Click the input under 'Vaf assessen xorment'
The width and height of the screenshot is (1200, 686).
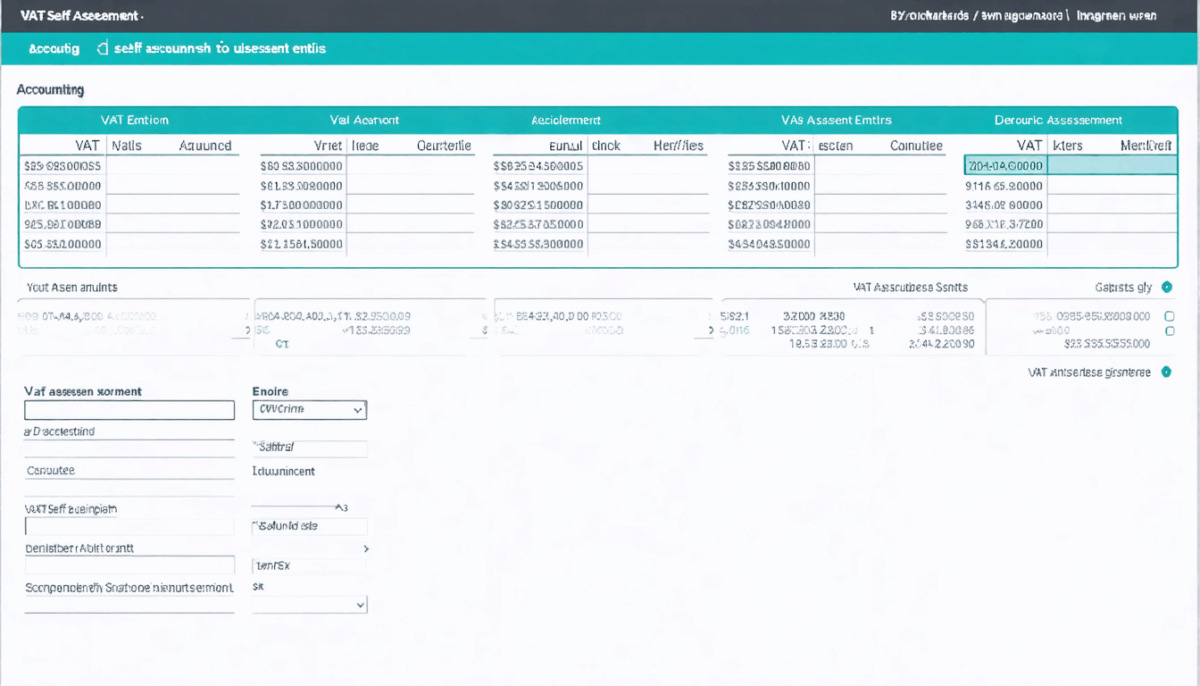pos(129,410)
